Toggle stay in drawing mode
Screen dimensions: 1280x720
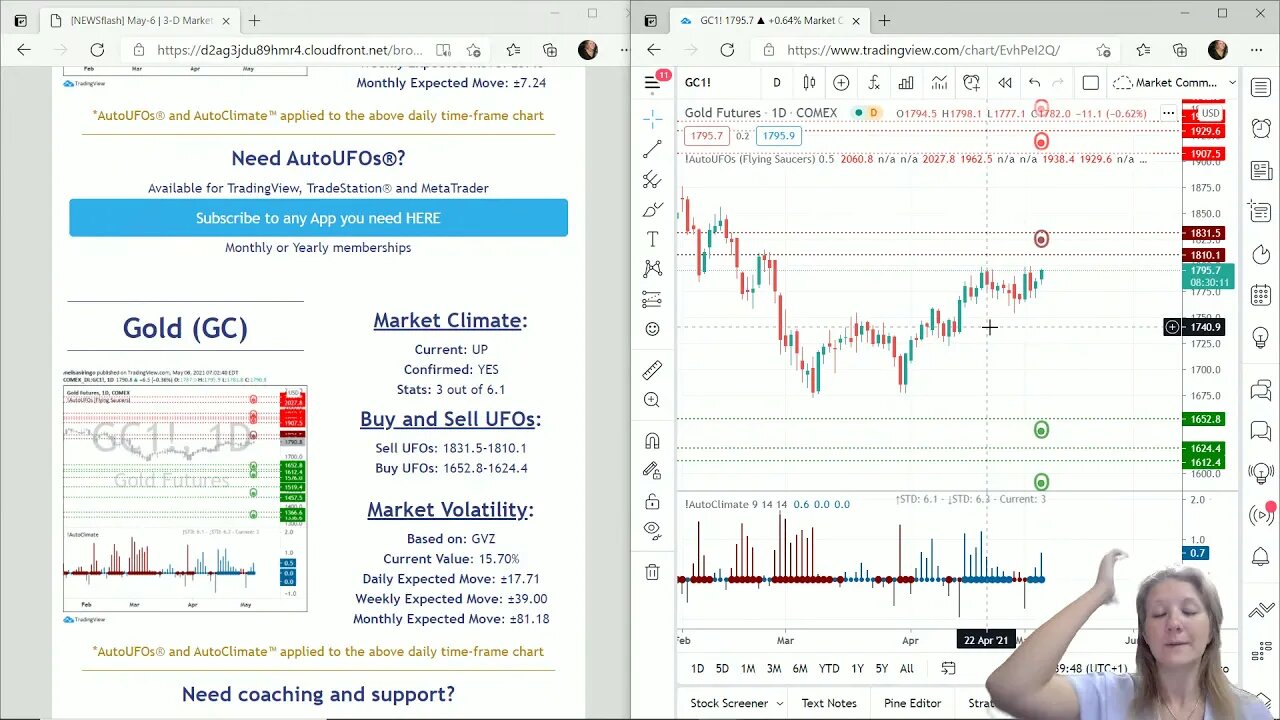pos(652,470)
